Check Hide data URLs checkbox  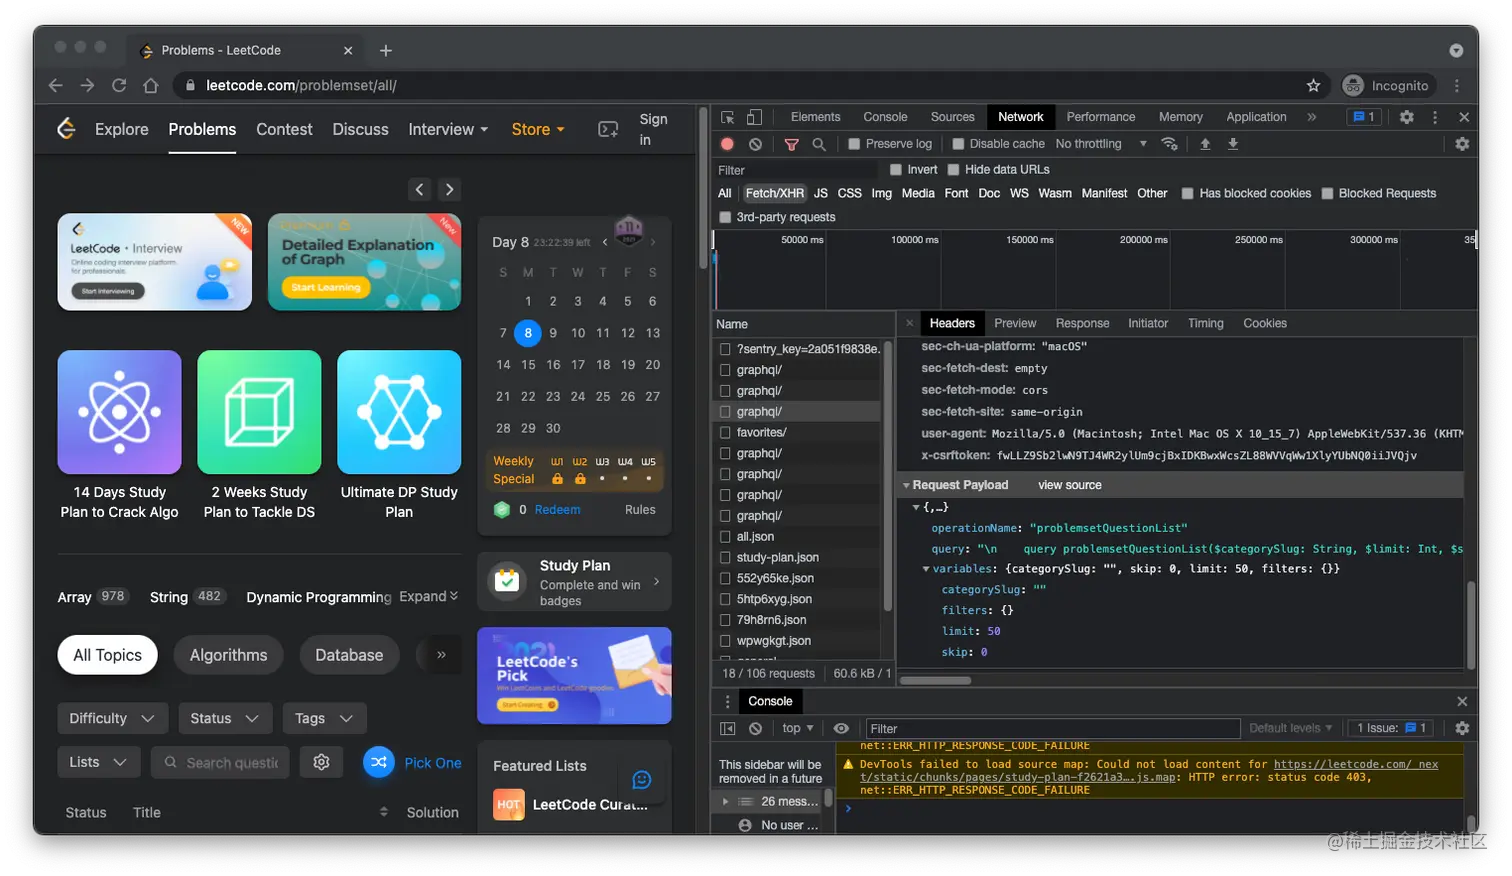953,170
